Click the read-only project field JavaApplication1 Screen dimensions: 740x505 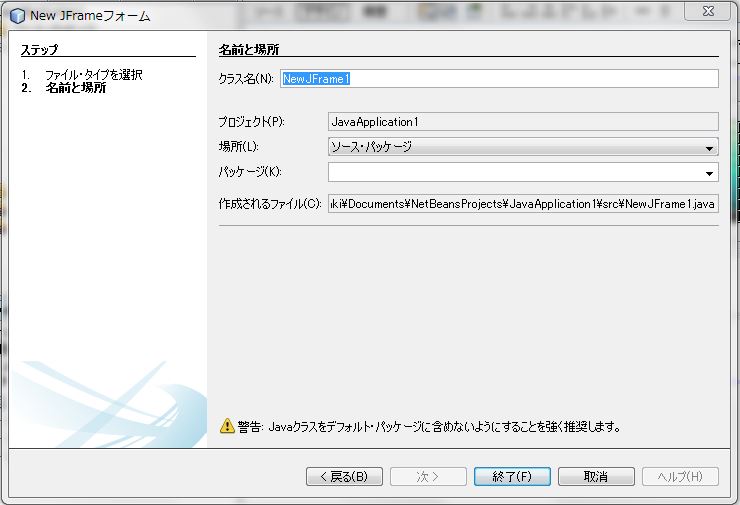[x=522, y=122]
